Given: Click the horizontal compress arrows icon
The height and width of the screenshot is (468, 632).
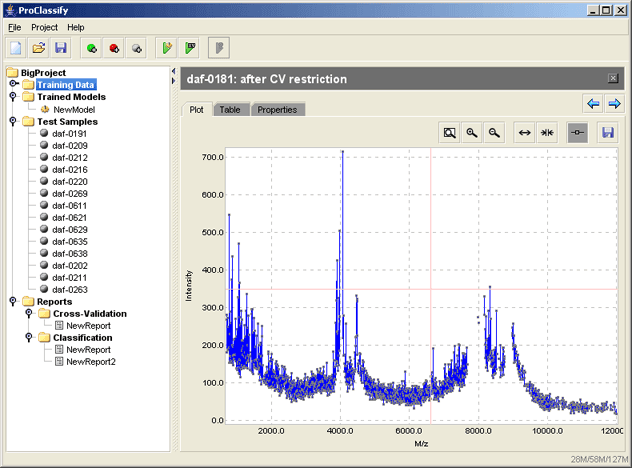Looking at the screenshot, I should (547, 133).
